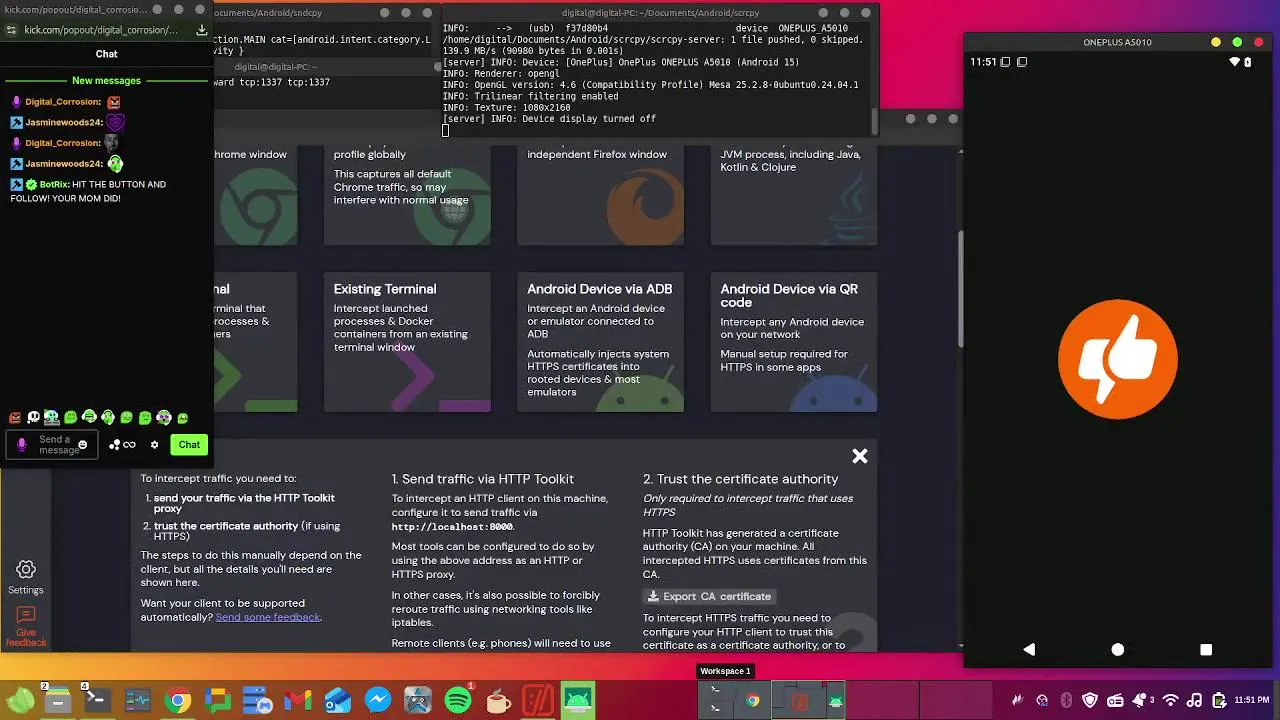The image size is (1280, 720).
Task: Open the notifications bell in the tray
Action: [1140, 701]
